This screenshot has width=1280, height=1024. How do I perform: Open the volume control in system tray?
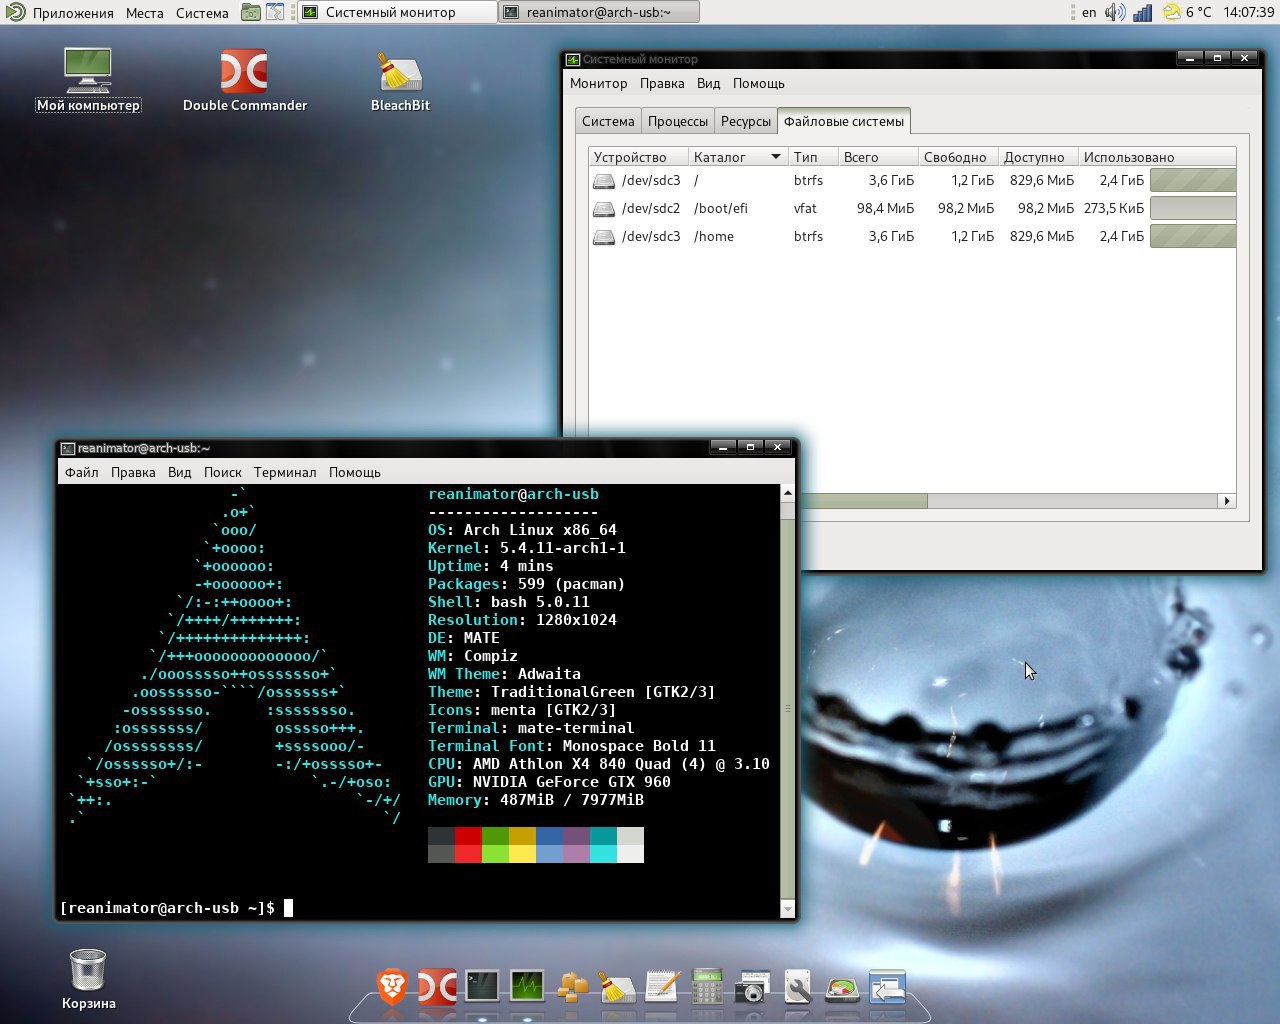[1115, 12]
